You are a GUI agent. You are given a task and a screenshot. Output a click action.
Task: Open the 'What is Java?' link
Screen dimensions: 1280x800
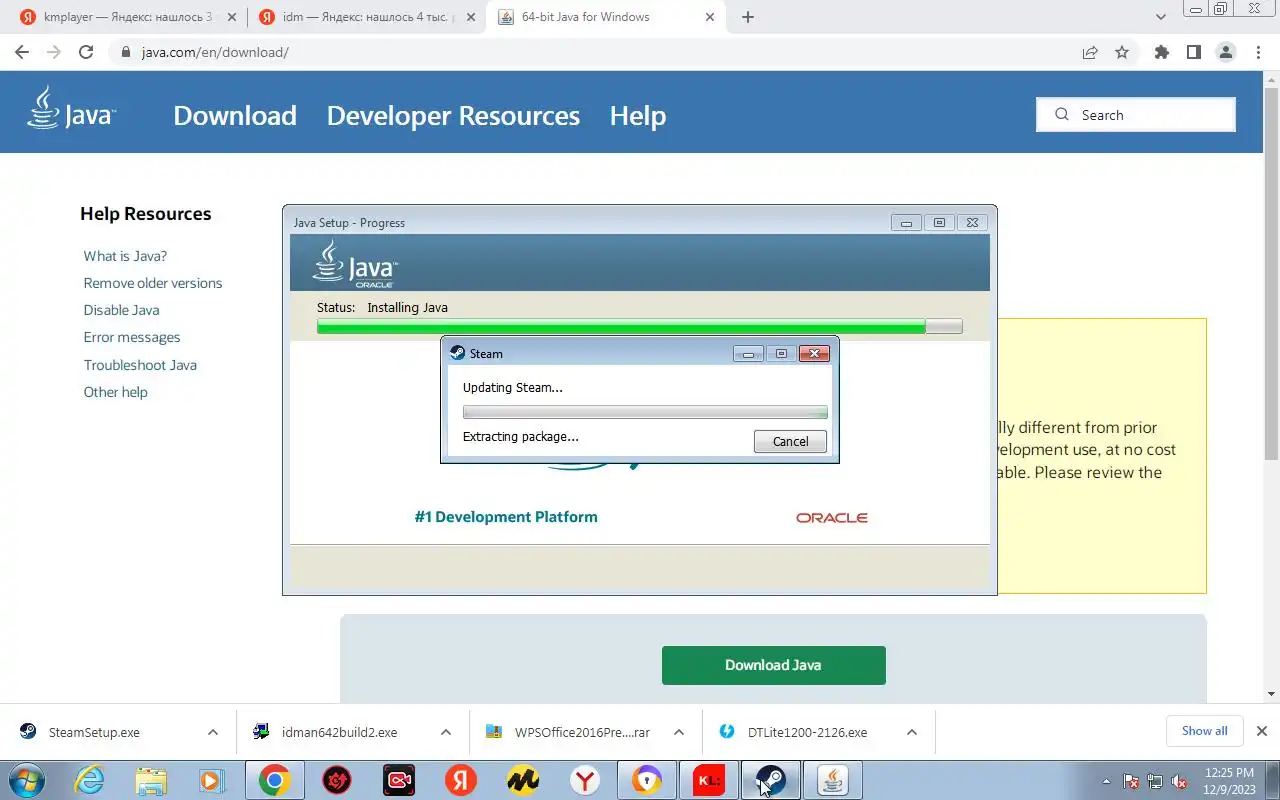[125, 256]
